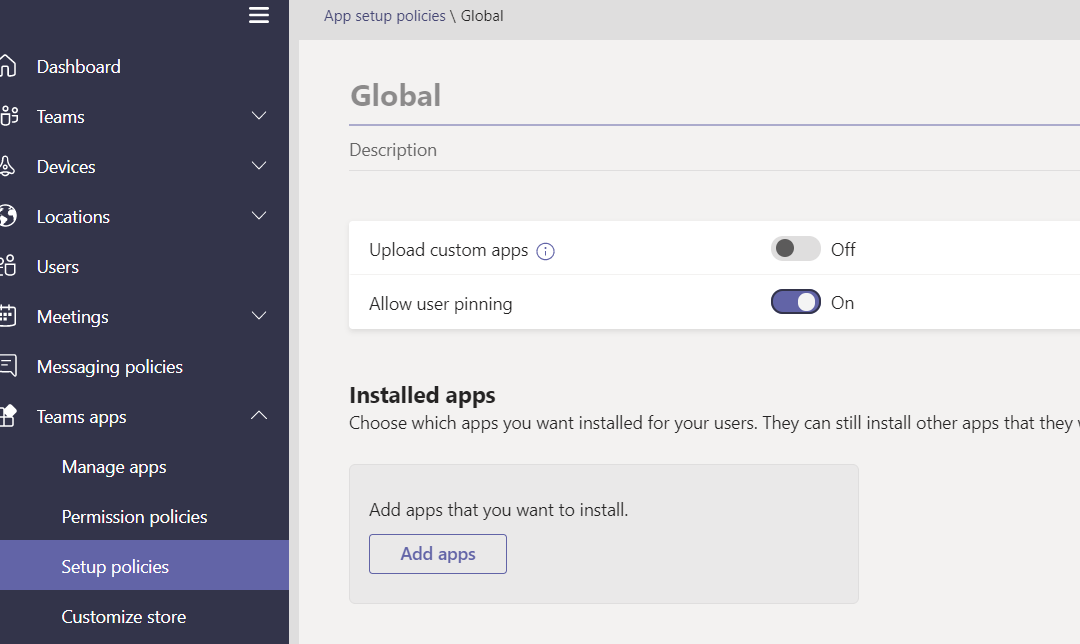The image size is (1080, 644).
Task: Click the 'Add apps that you want to install.' text
Action: (x=499, y=510)
